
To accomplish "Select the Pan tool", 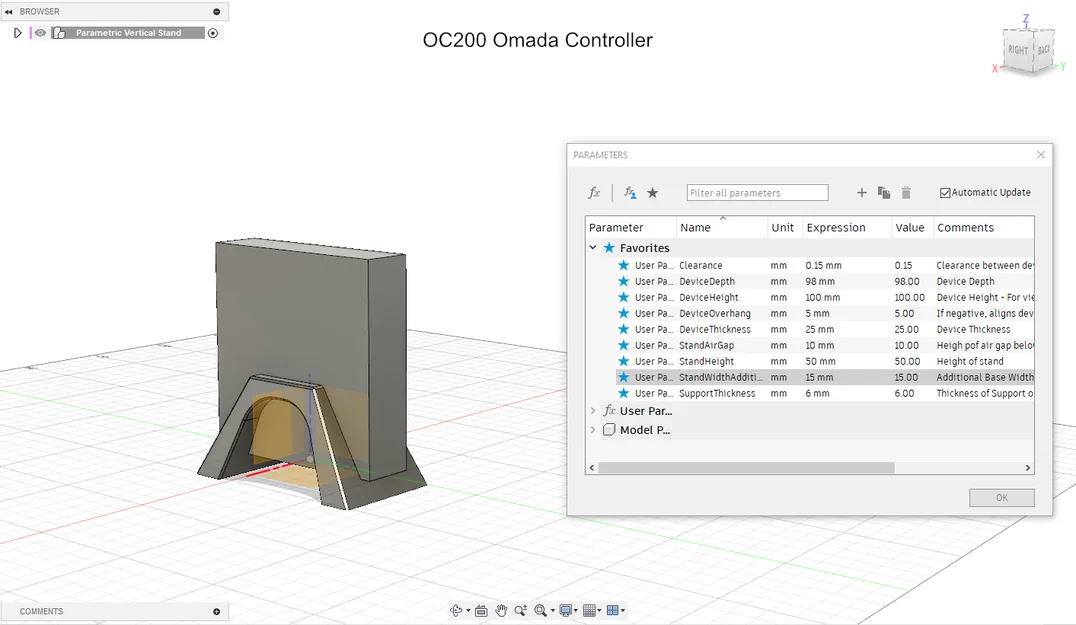I will click(x=501, y=610).
